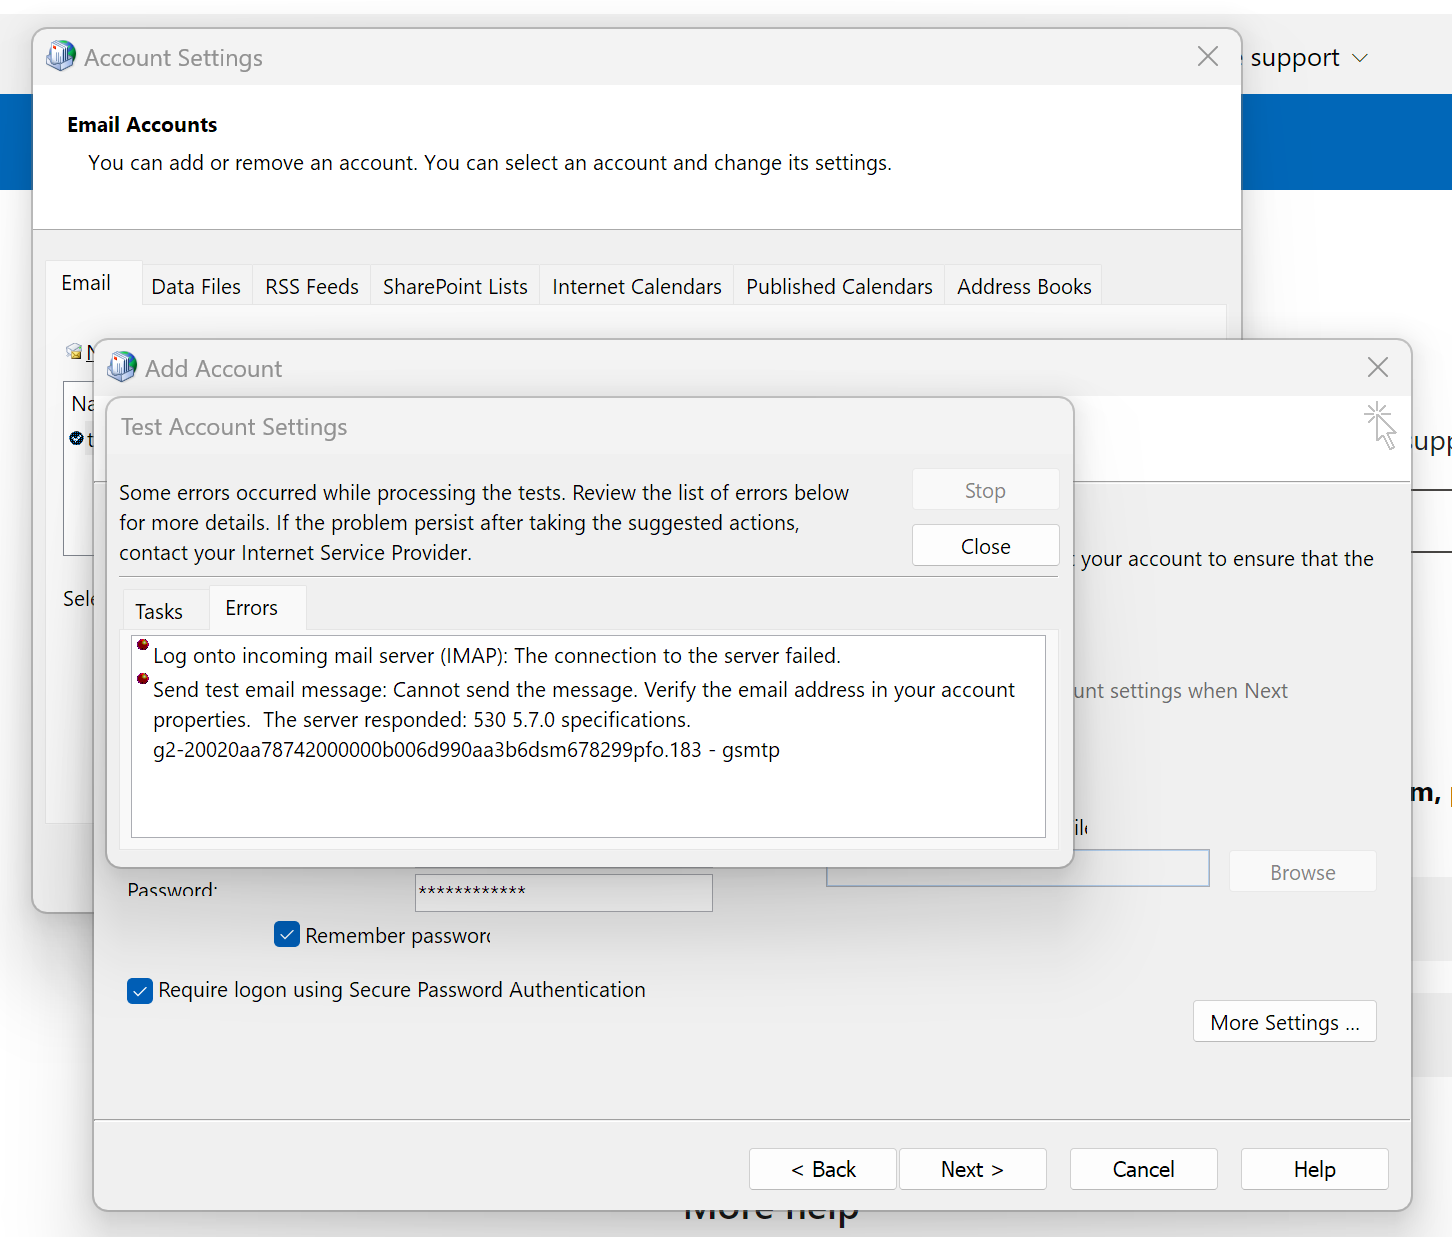Image resolution: width=1452 pixels, height=1237 pixels.
Task: Click the Account Settings window icon
Action: (x=61, y=56)
